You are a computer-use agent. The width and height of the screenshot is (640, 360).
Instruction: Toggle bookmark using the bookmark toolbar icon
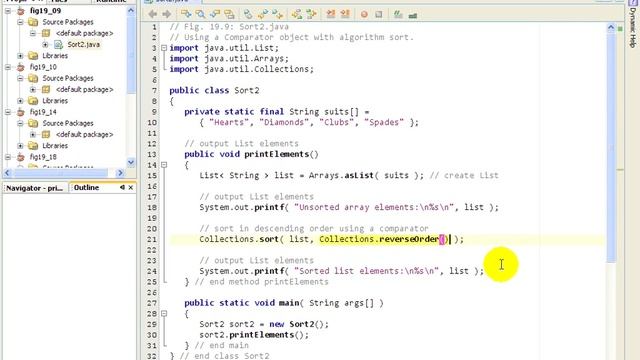pyautogui.click(x=248, y=15)
